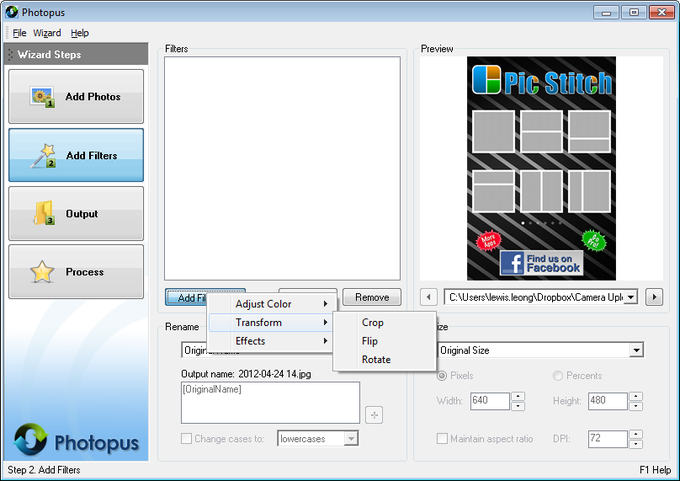Decrease Height with down spinner
Viewport: 680px width, 481px height.
click(636, 406)
